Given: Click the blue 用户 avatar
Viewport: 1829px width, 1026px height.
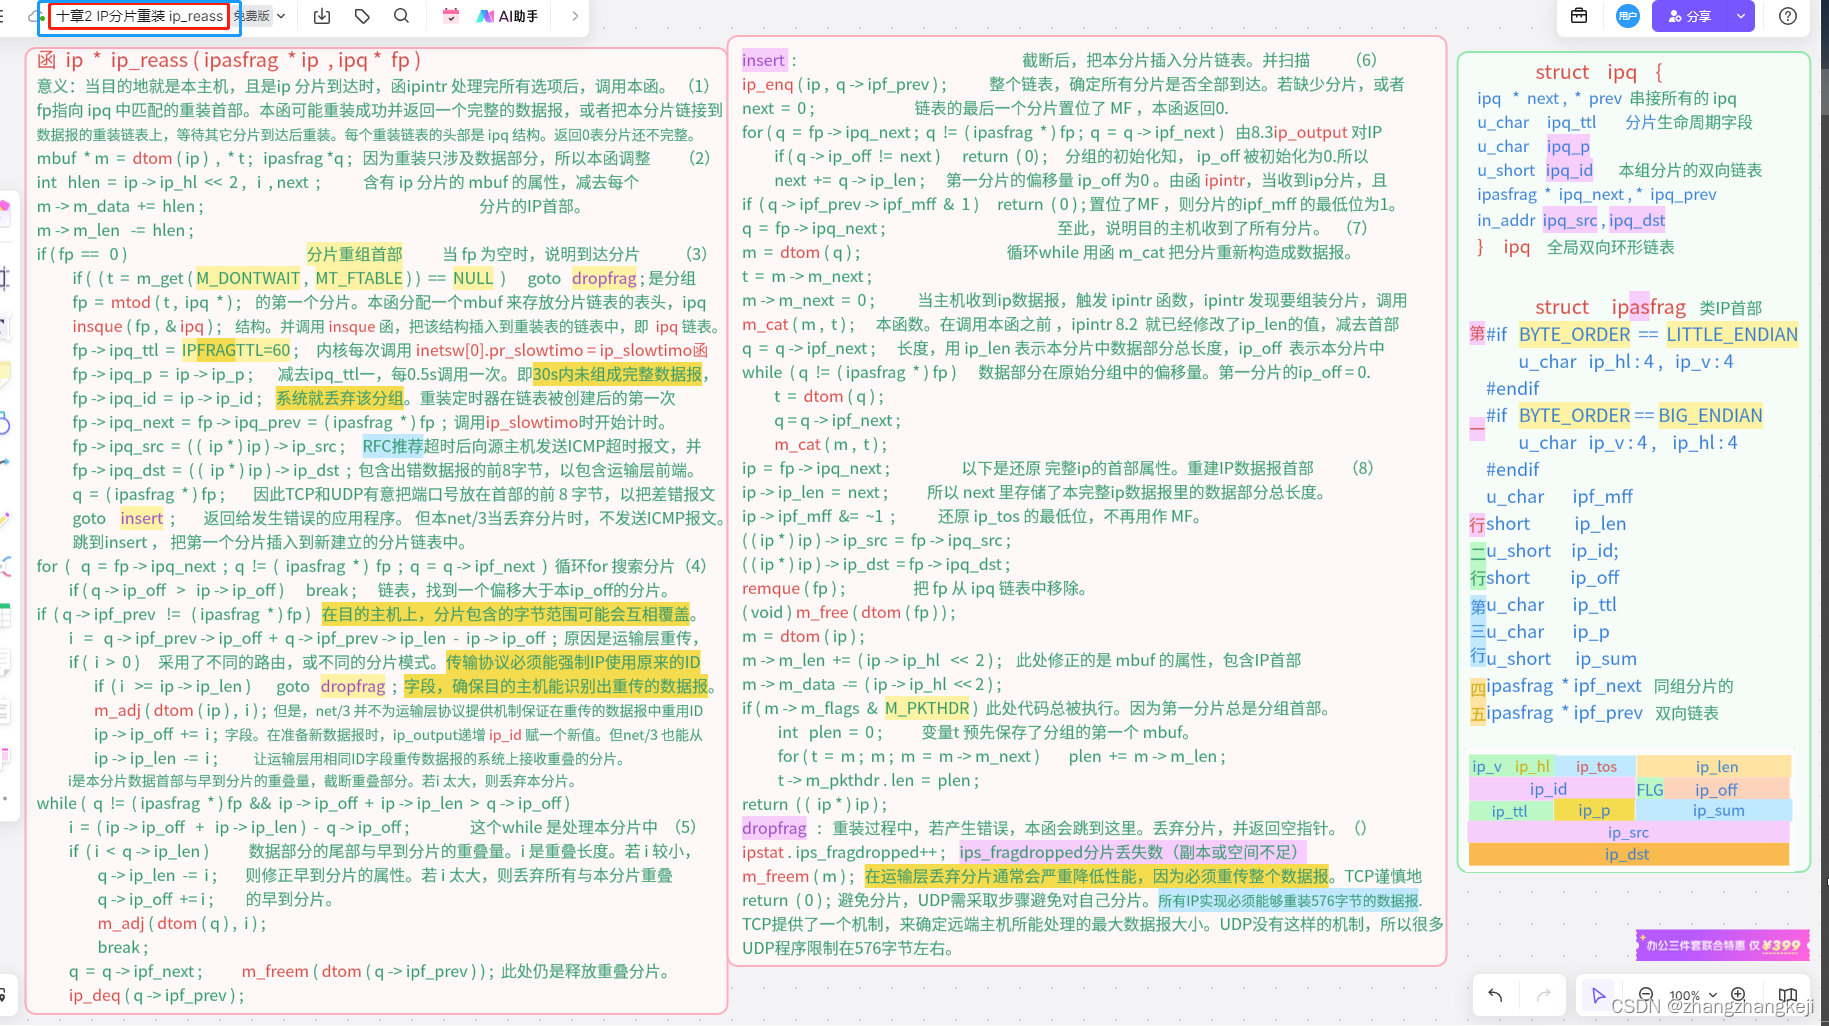Looking at the screenshot, I should pyautogui.click(x=1627, y=16).
